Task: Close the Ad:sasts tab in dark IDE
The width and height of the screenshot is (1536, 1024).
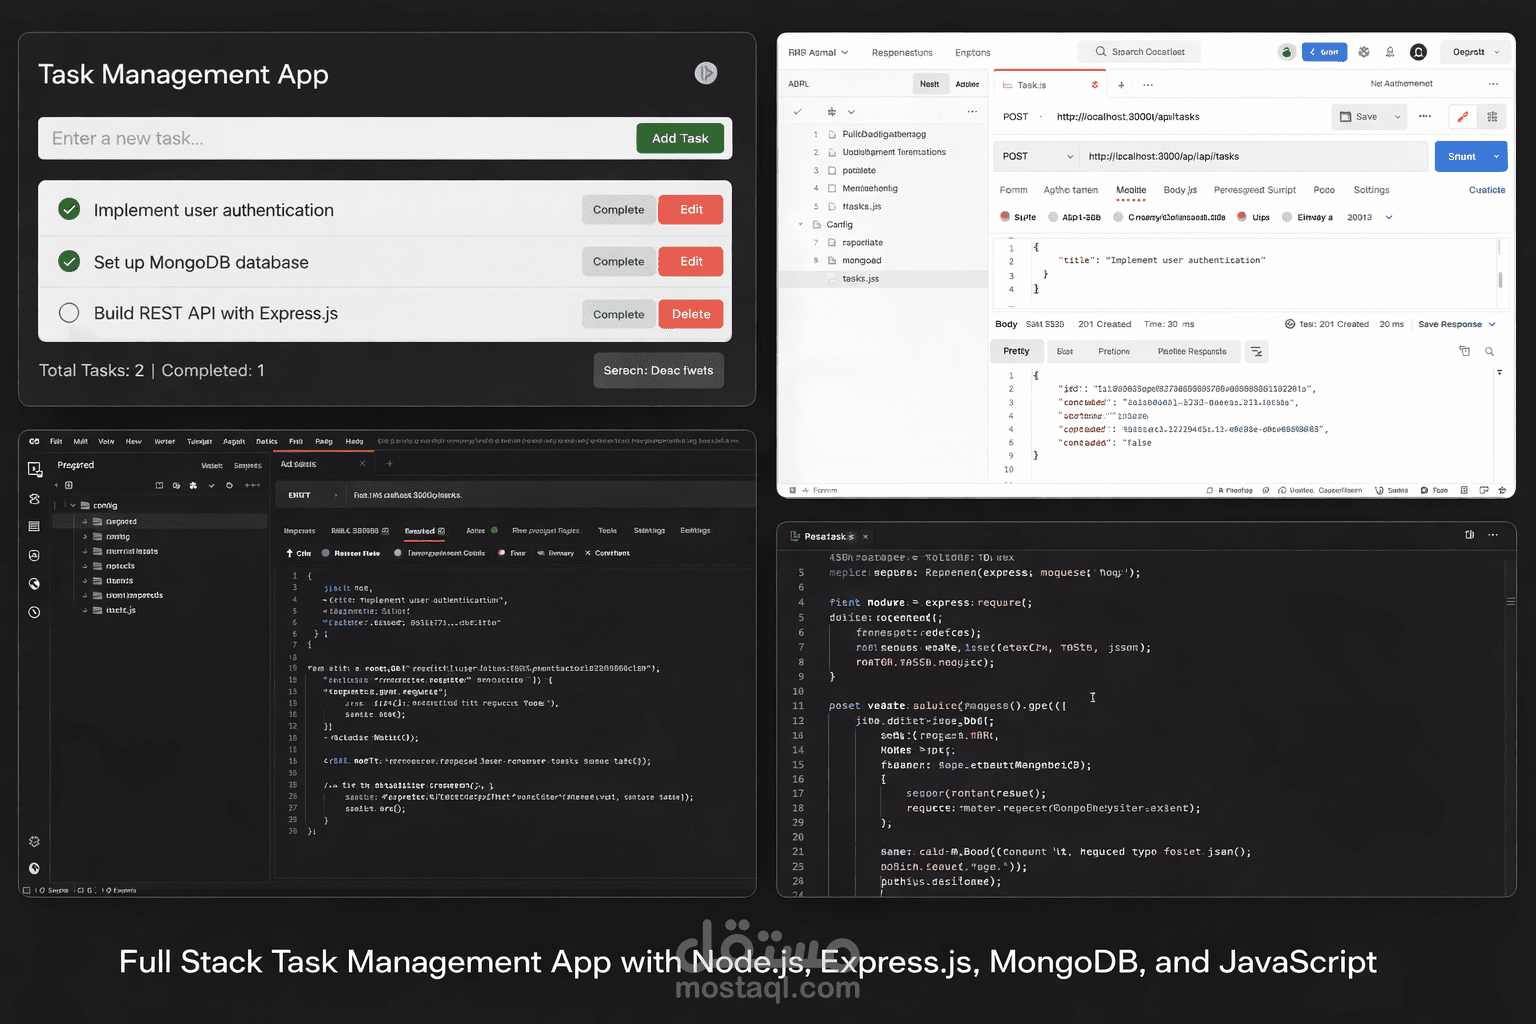Action: point(362,464)
